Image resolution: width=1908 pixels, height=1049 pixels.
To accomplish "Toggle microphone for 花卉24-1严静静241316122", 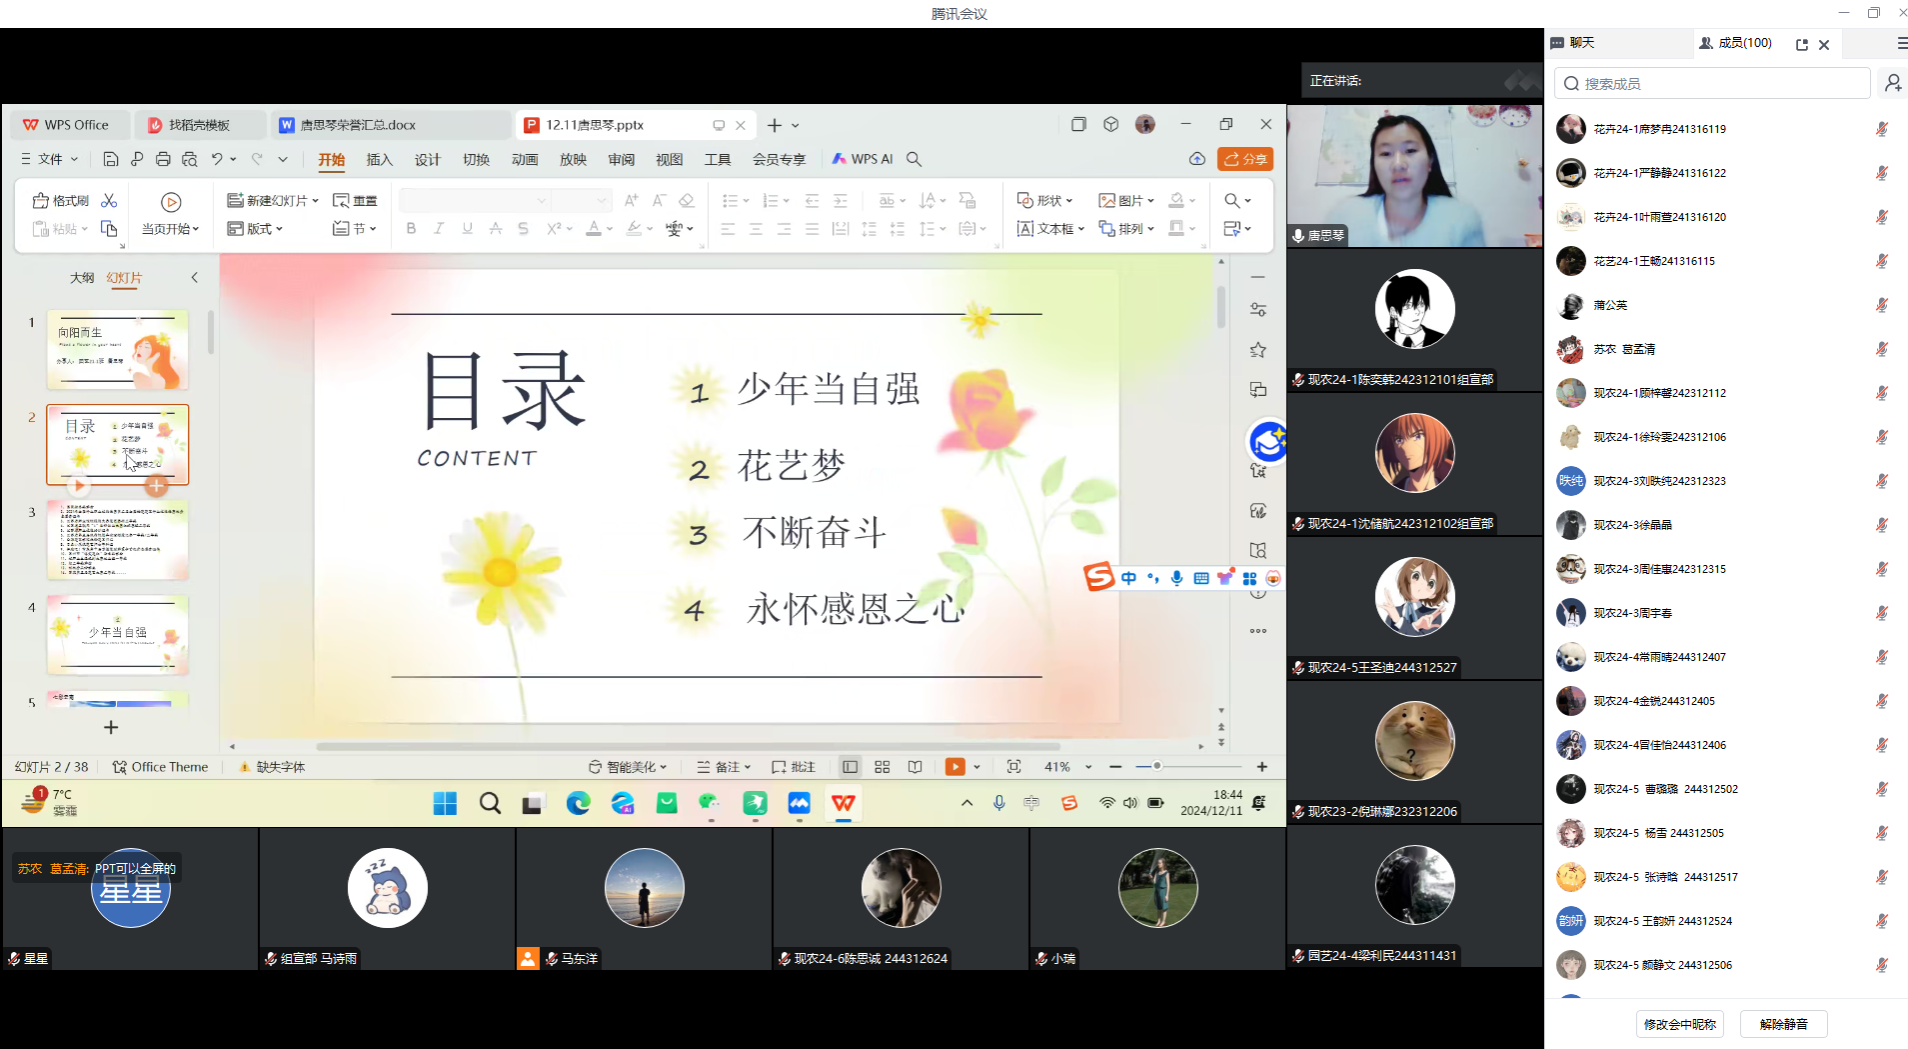I will tap(1881, 173).
